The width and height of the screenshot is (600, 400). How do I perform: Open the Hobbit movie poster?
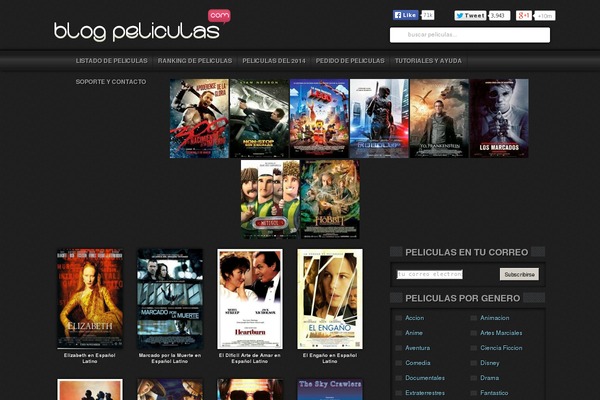point(330,199)
